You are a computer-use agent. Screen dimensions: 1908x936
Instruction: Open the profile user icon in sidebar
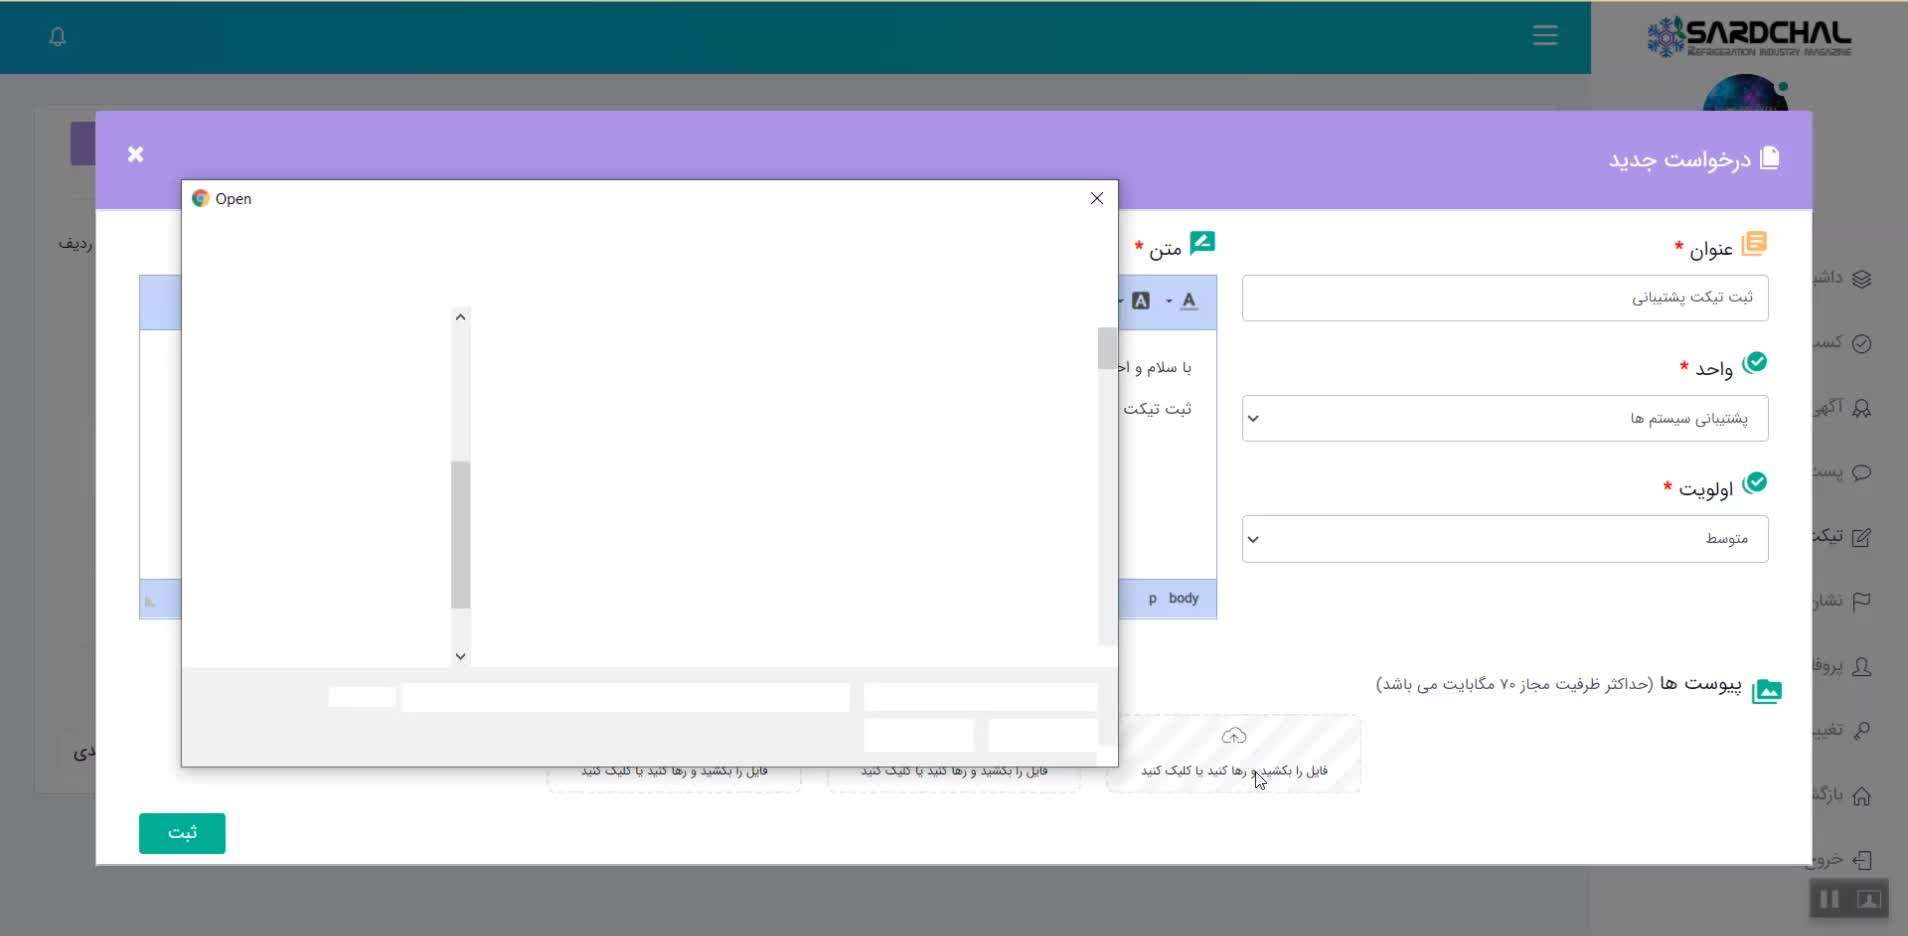[x=1861, y=666]
